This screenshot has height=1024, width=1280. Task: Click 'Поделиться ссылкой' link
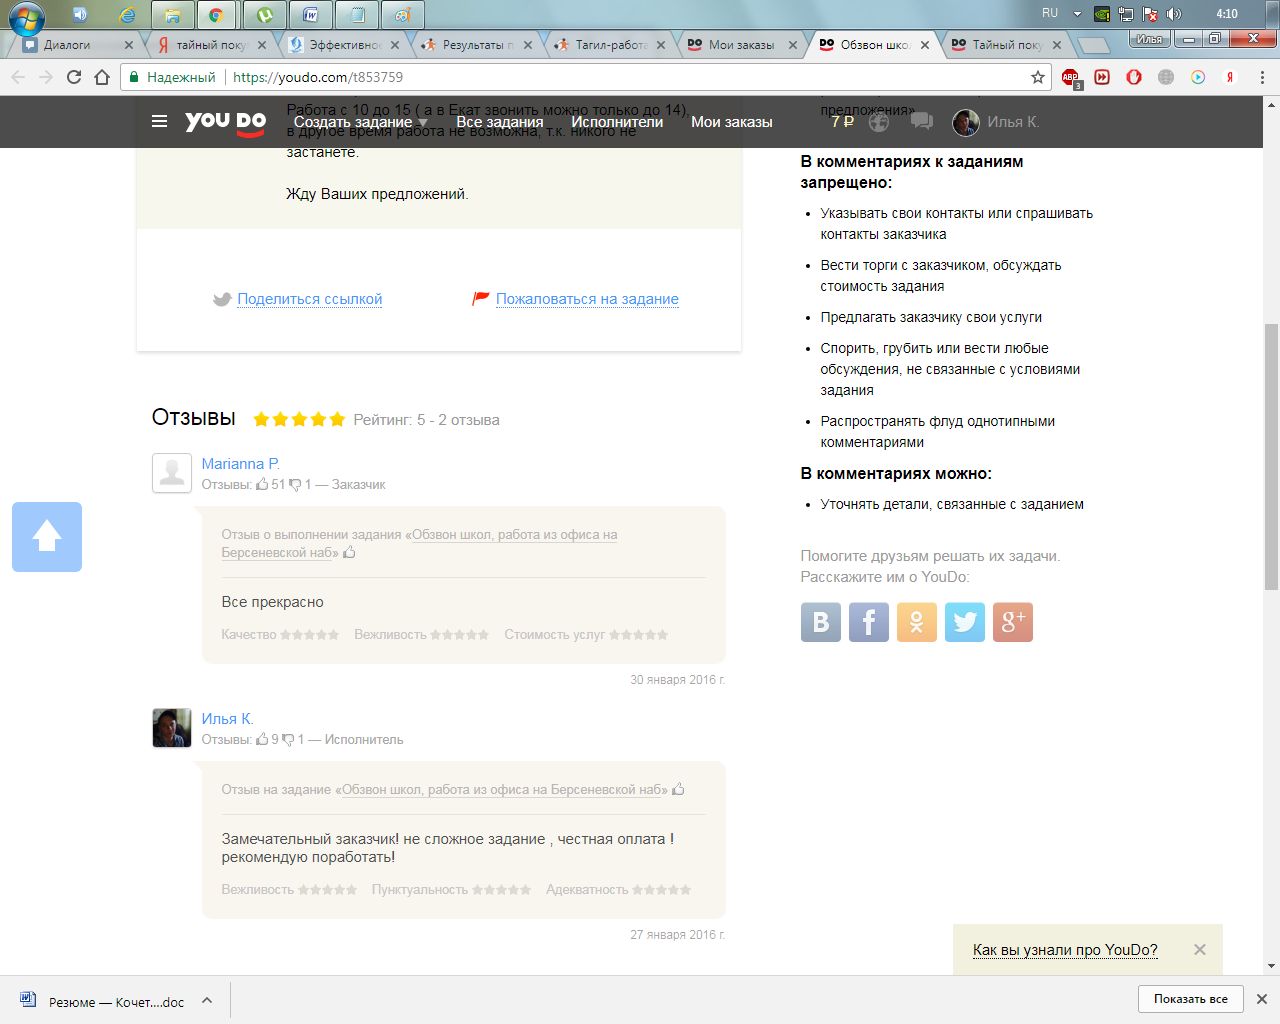(x=309, y=299)
